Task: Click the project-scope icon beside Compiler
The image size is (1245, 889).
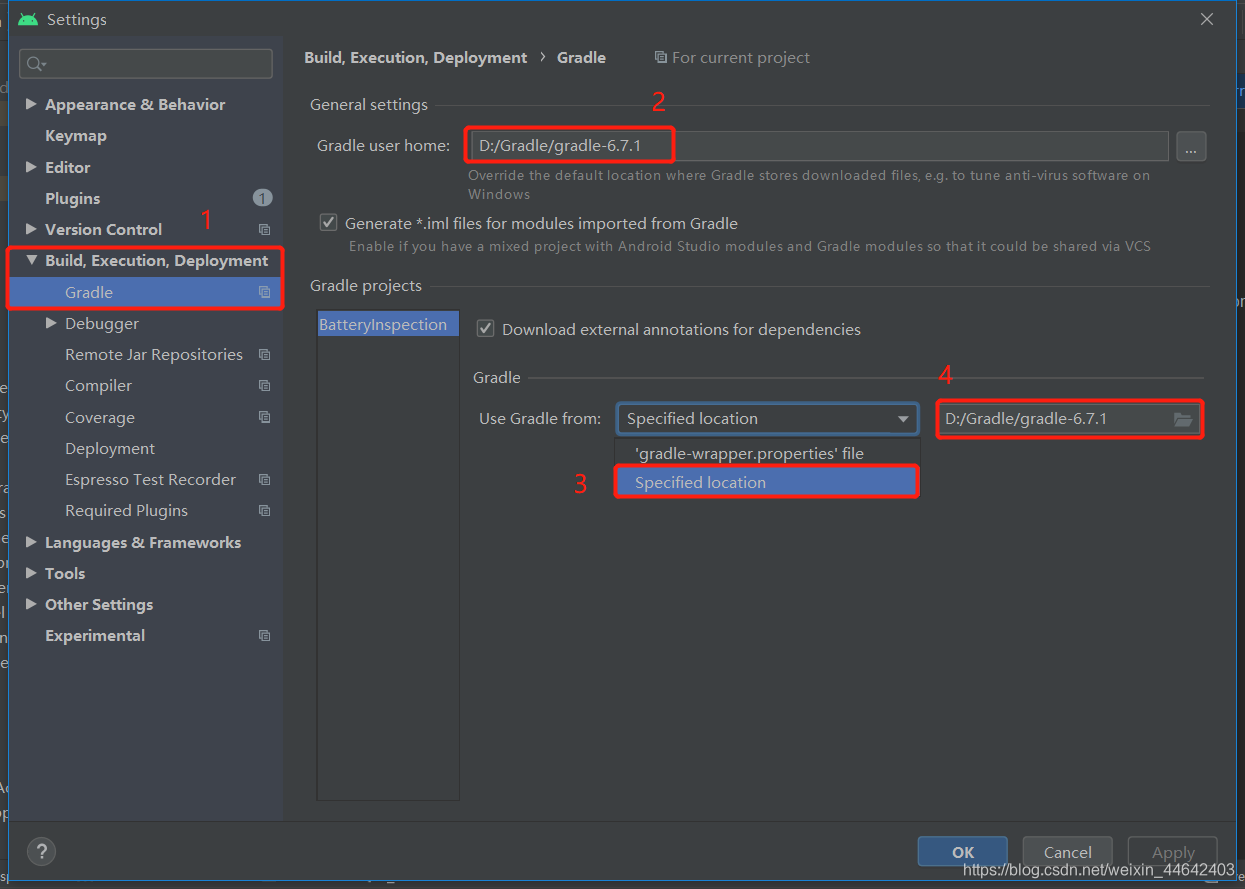Action: click(x=264, y=385)
